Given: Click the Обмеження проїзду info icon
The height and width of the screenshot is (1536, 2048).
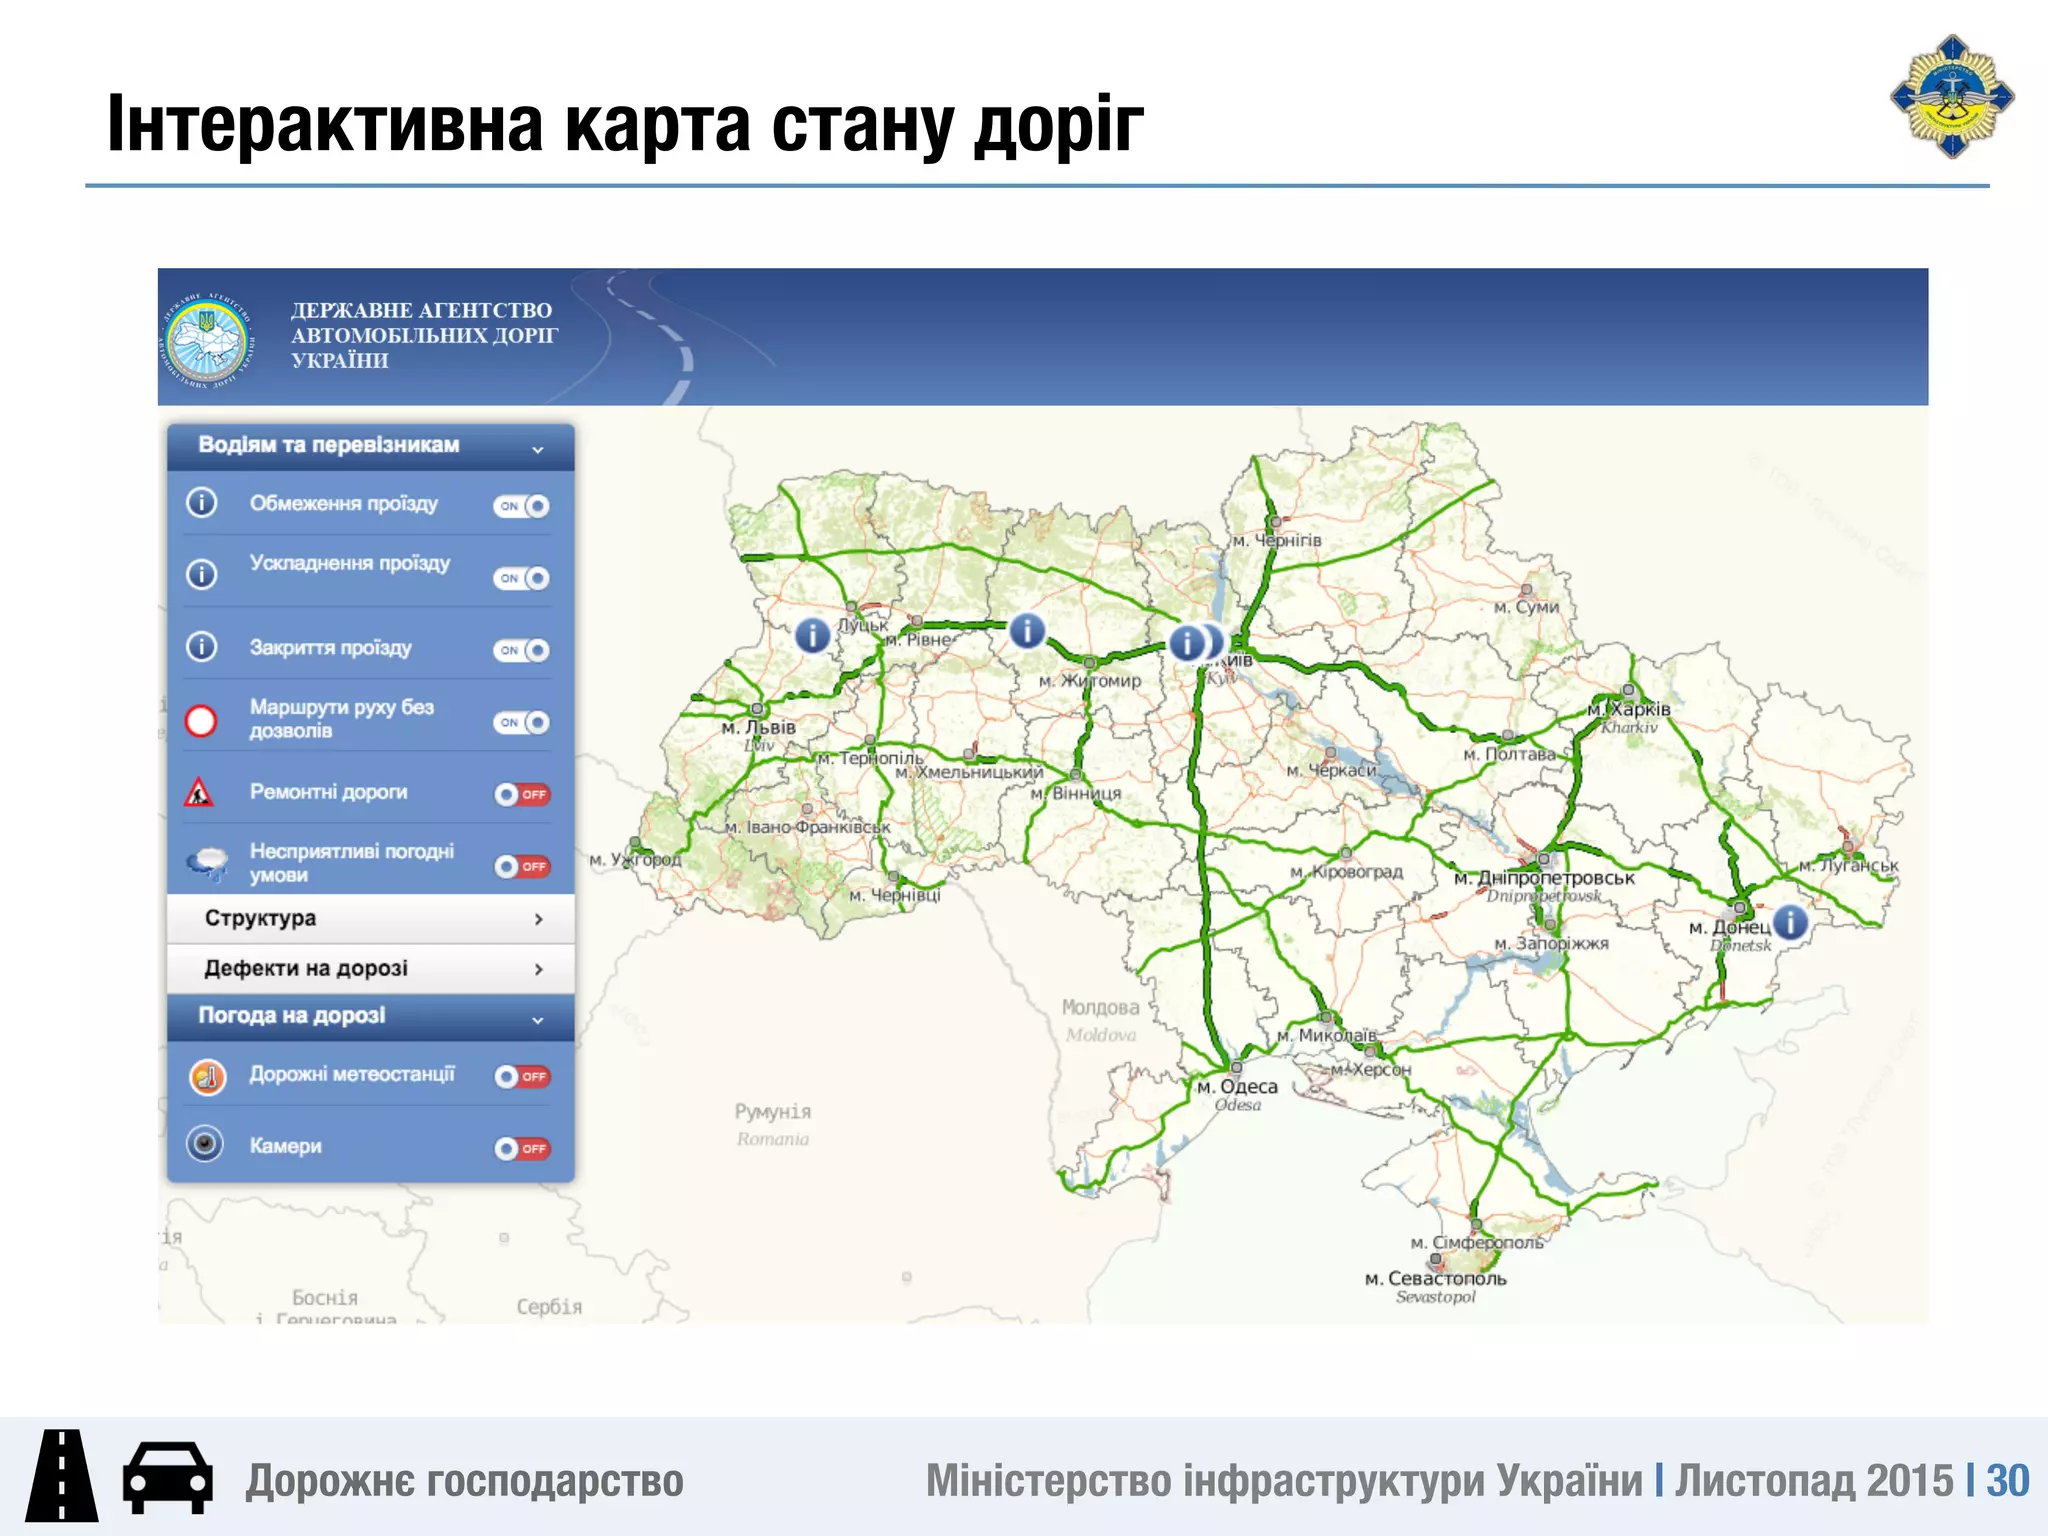Looking at the screenshot, I should (202, 502).
